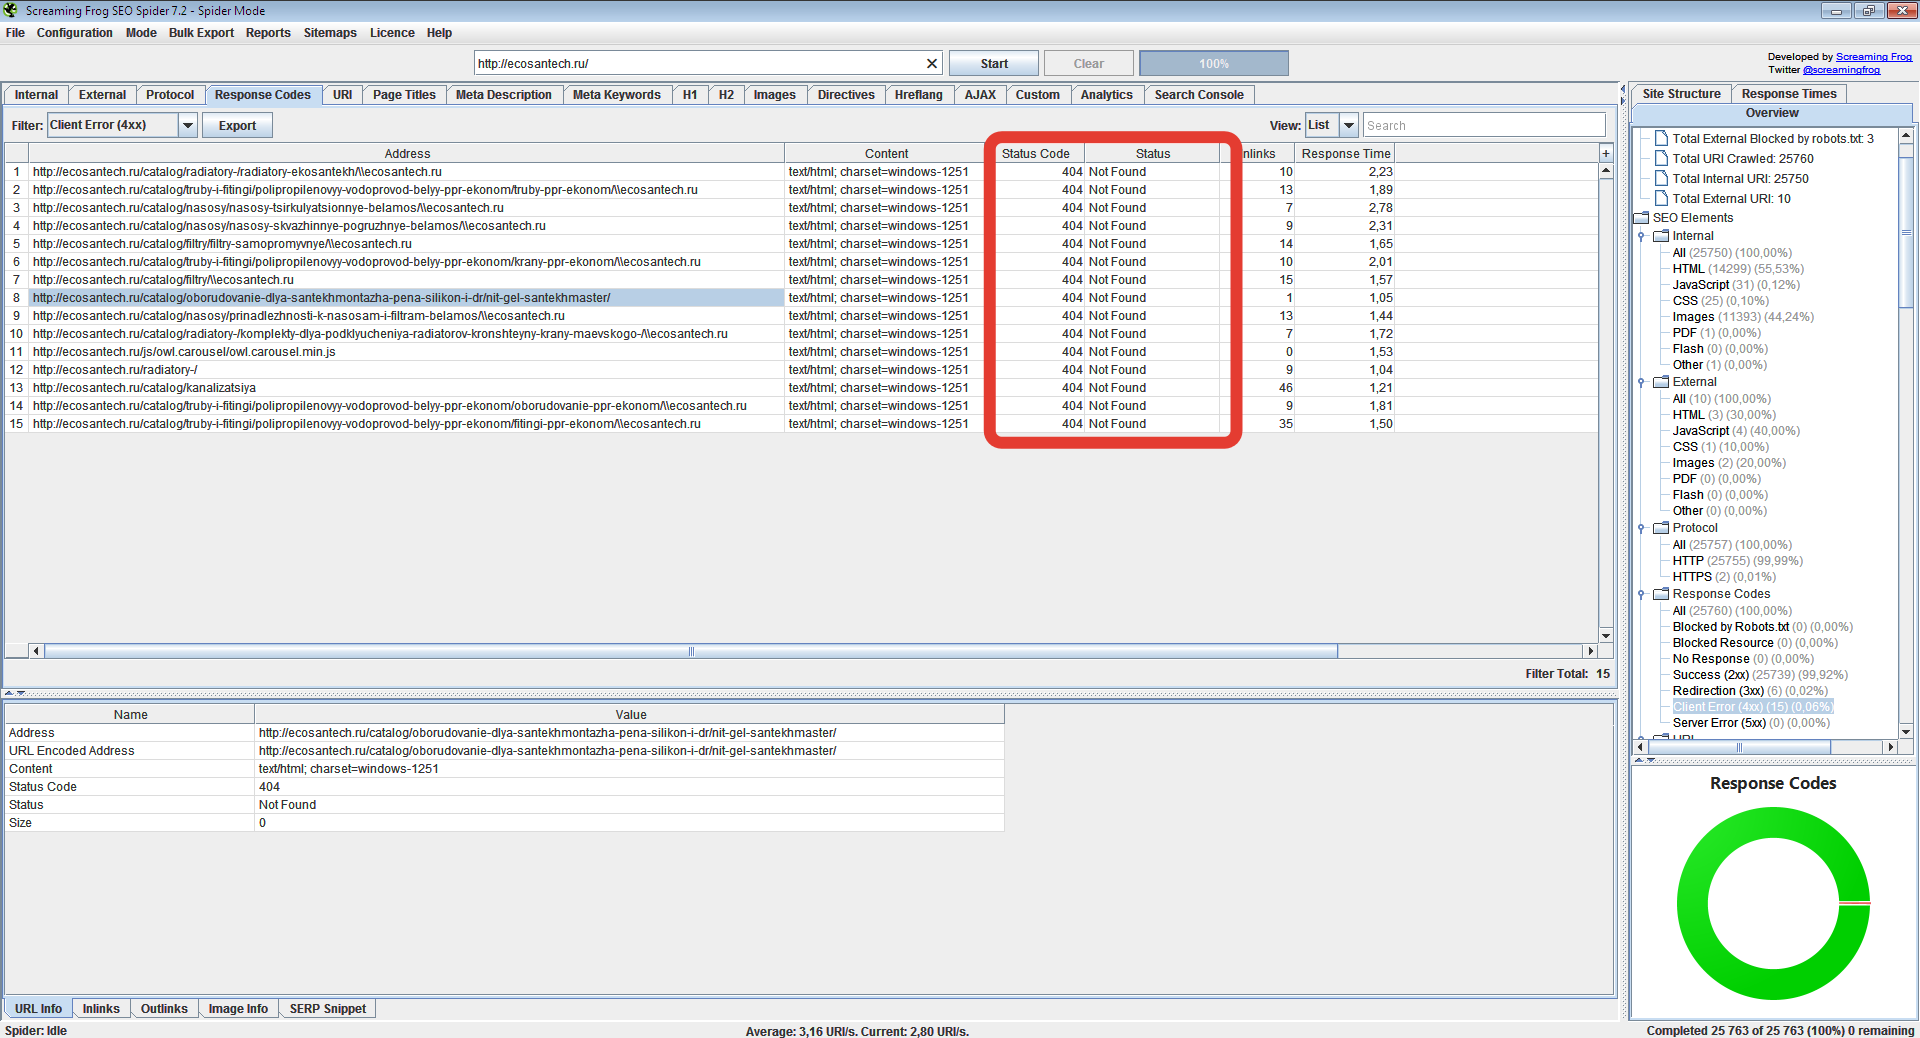This screenshot has height=1038, width=1920.
Task: Click the green Response Codes donut chart
Action: [1773, 903]
